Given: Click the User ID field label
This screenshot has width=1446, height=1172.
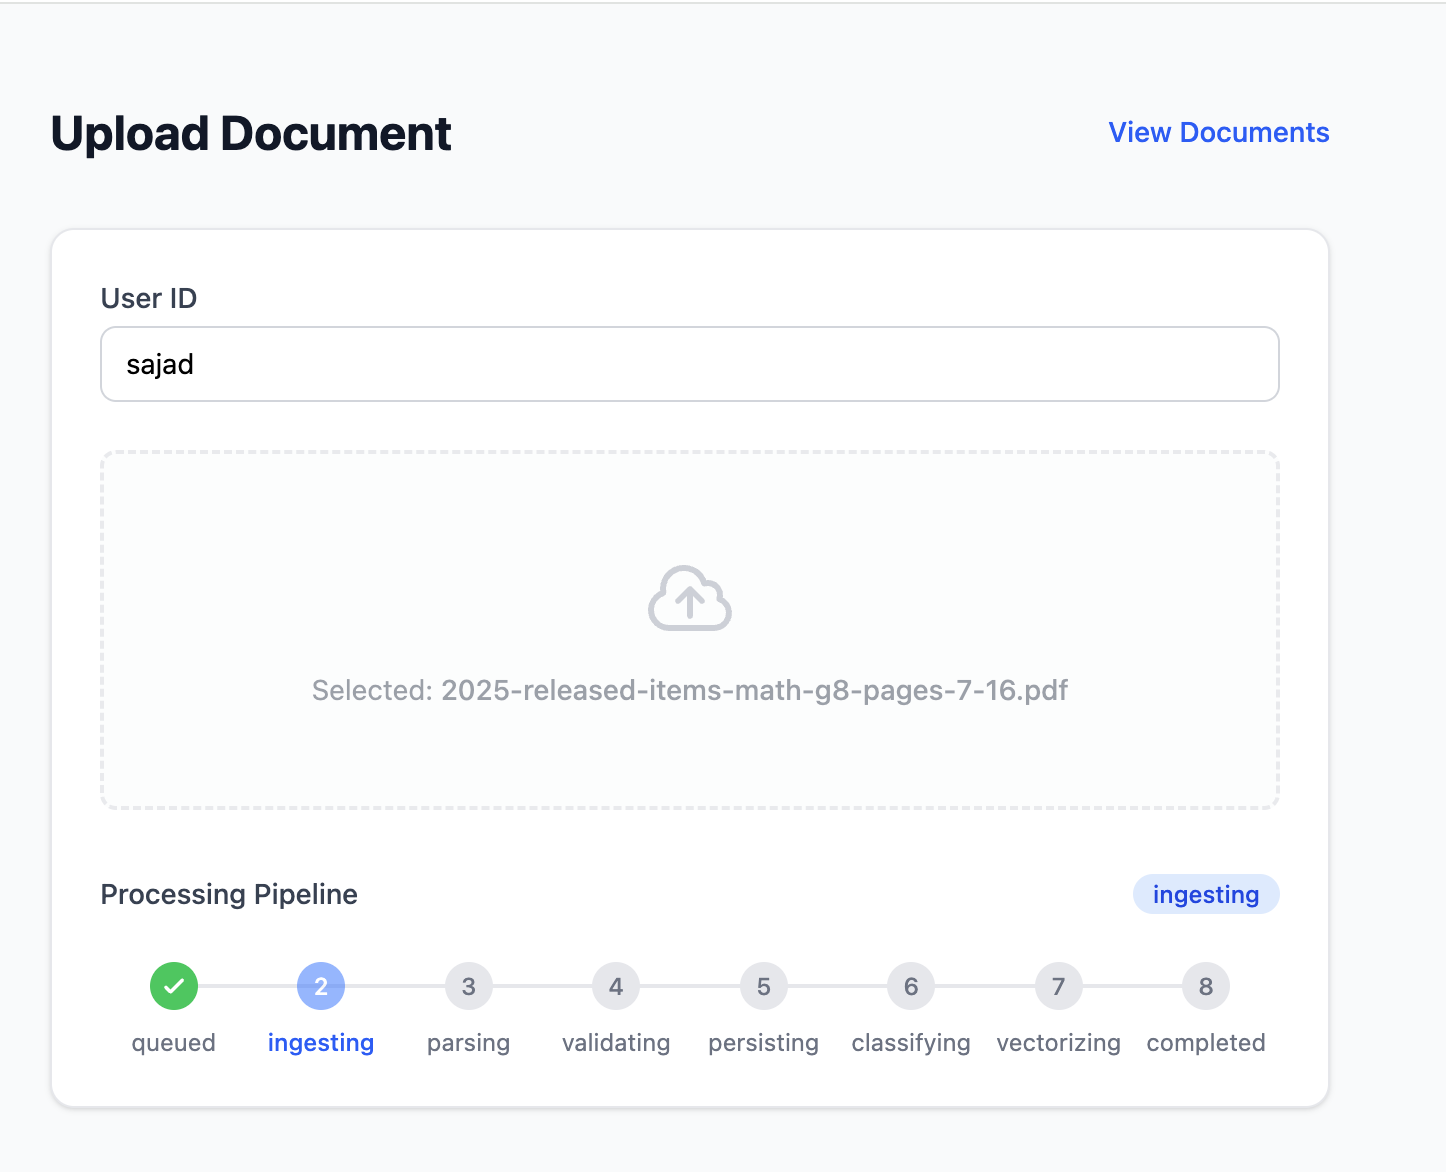Looking at the screenshot, I should point(149,298).
